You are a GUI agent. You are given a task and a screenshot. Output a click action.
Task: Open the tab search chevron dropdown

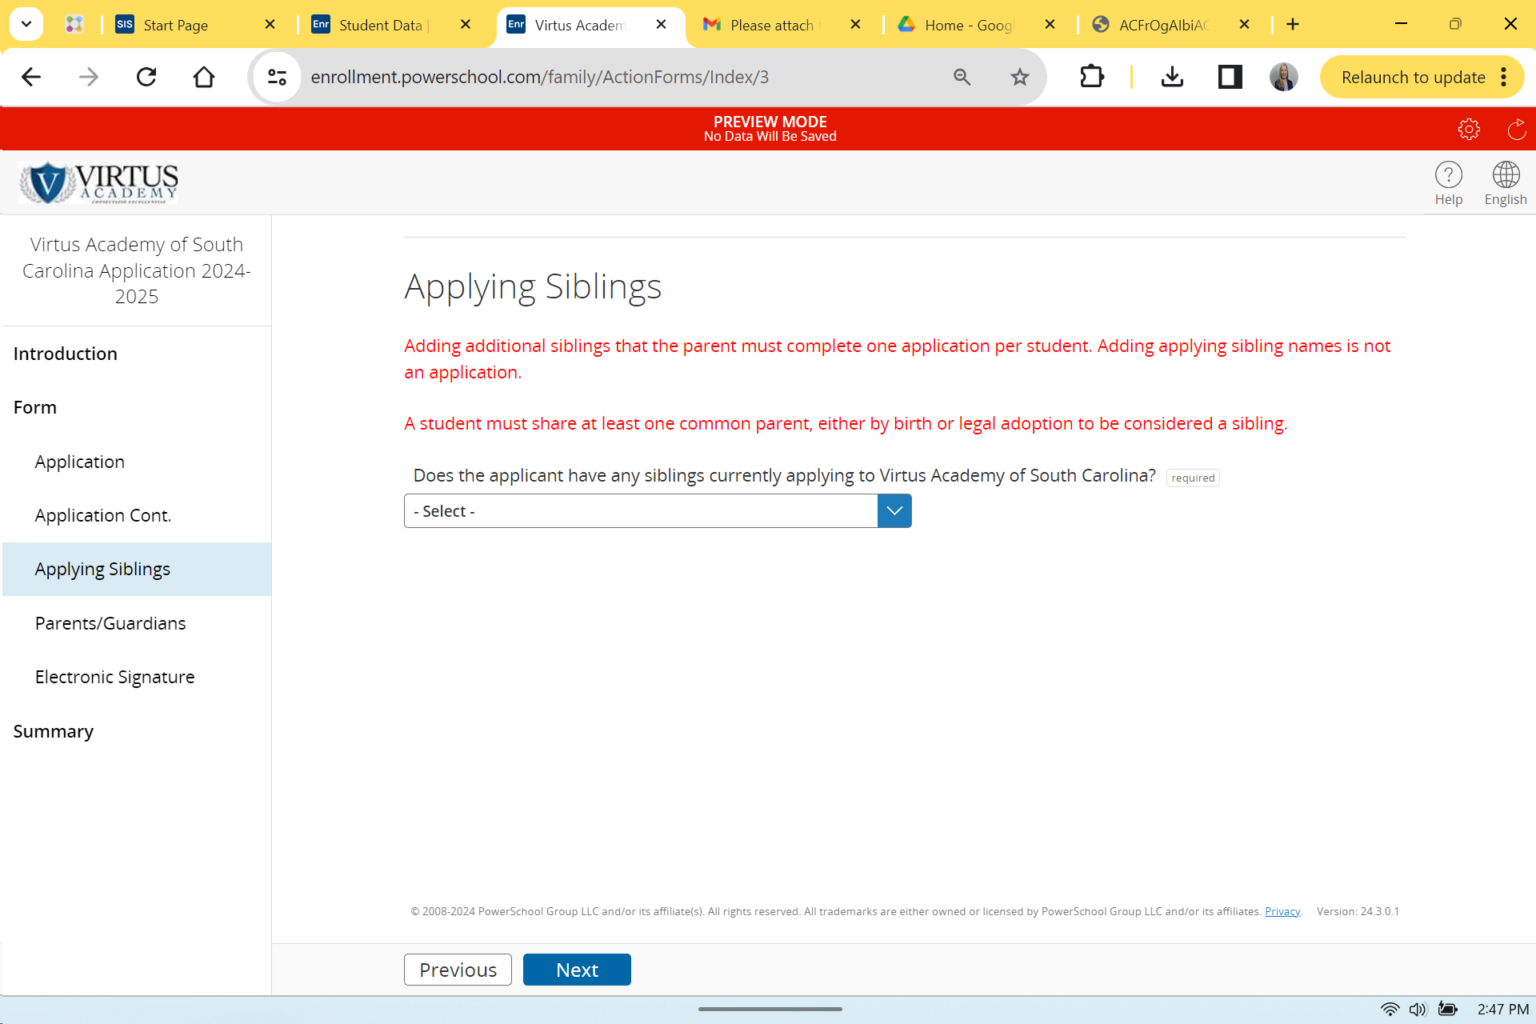(x=26, y=24)
